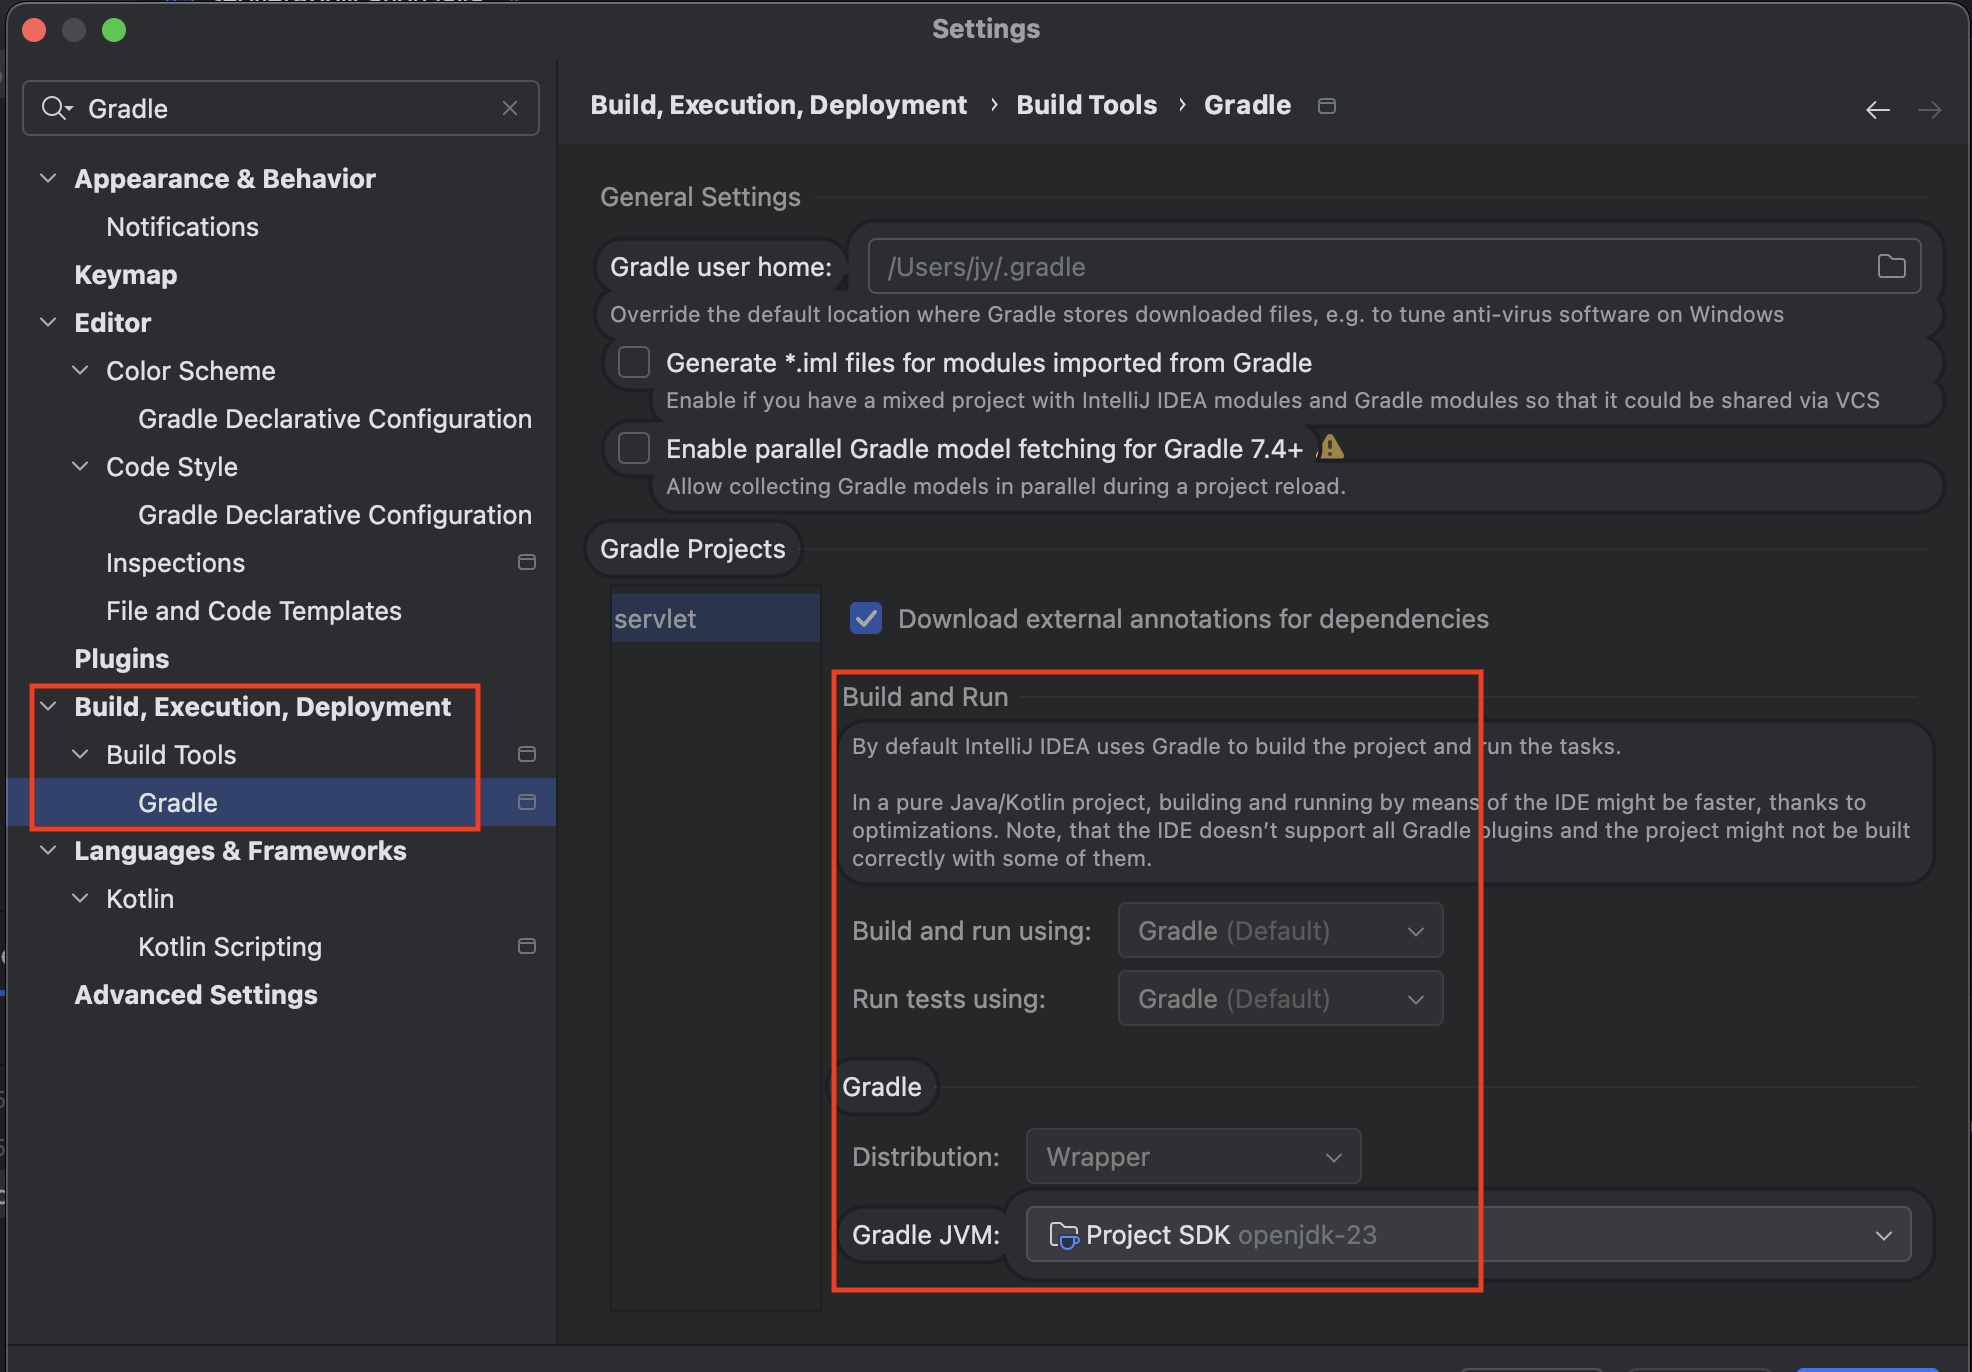Select Keymap in the settings tree
Image resolution: width=1972 pixels, height=1372 pixels.
pyautogui.click(x=126, y=275)
